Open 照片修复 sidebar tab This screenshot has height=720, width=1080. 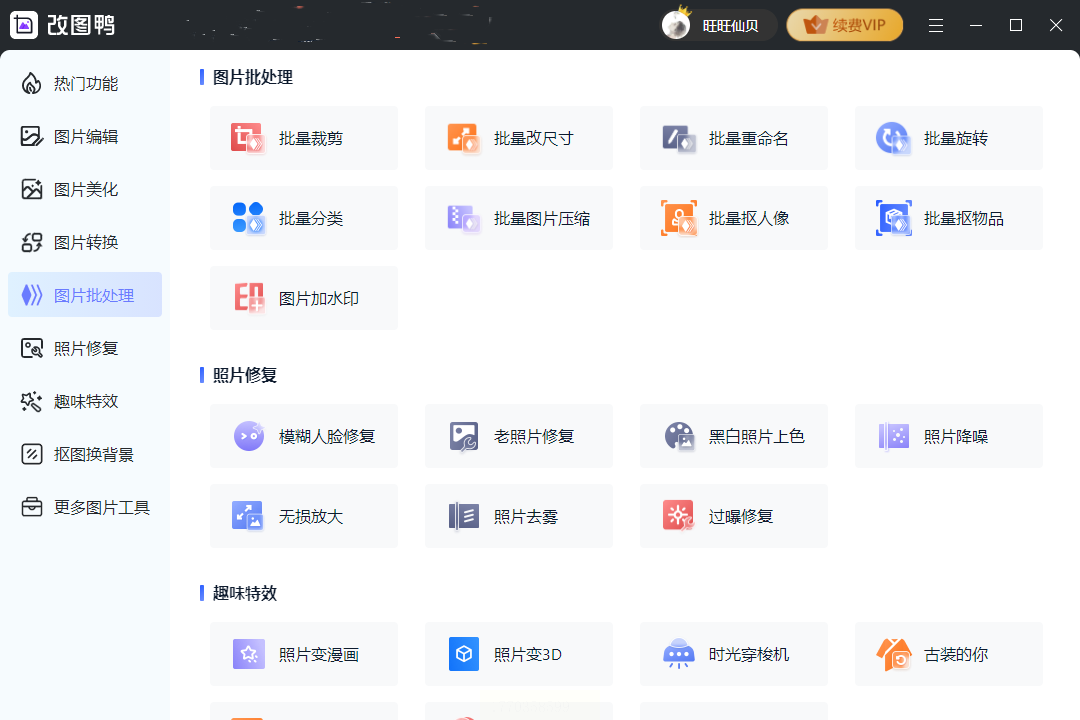[85, 348]
